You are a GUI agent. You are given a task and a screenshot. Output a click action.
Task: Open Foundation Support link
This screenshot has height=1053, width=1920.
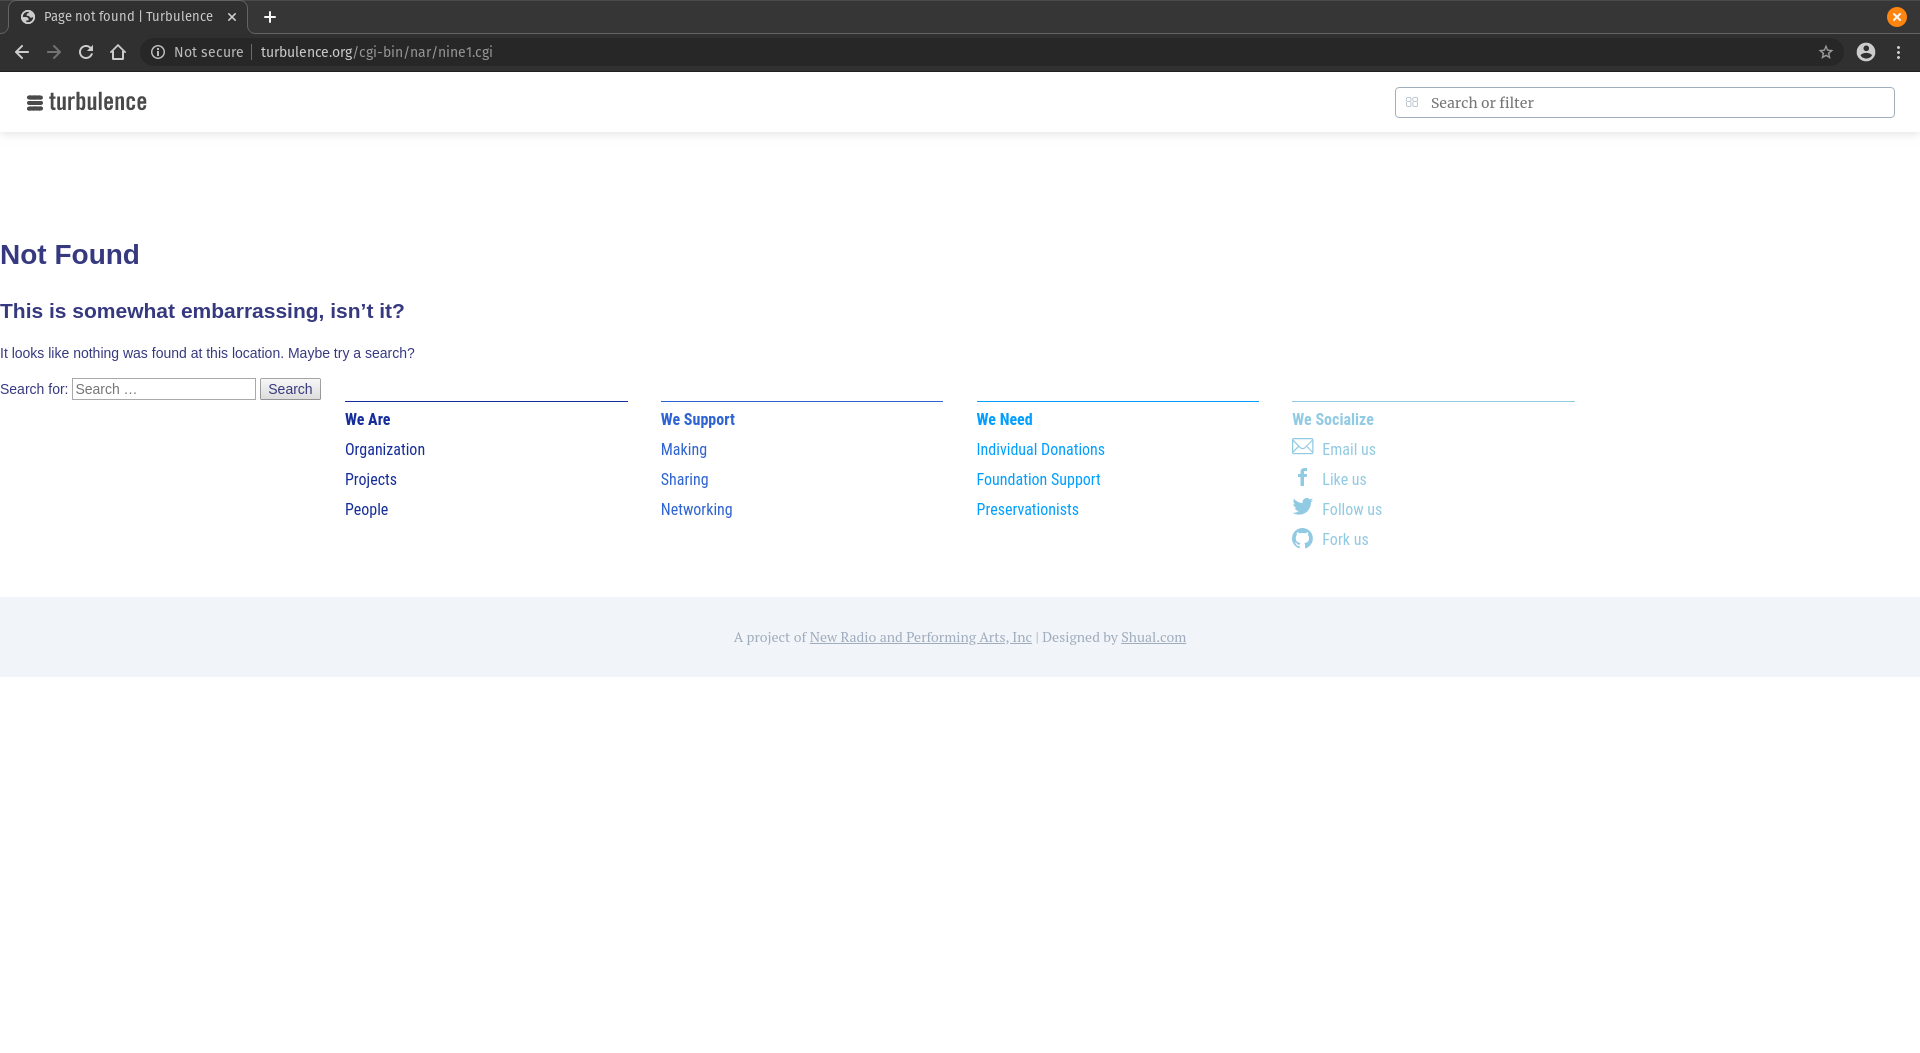pyautogui.click(x=1039, y=480)
